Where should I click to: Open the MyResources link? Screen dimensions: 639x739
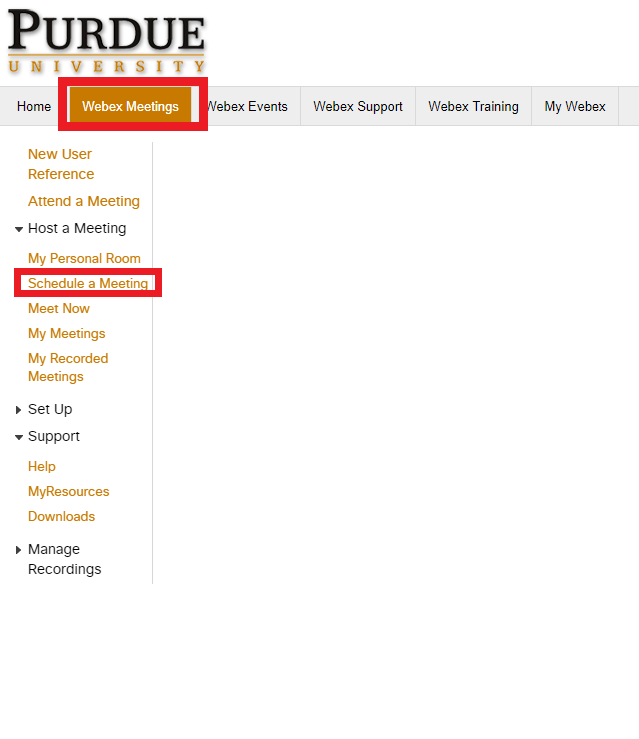69,492
